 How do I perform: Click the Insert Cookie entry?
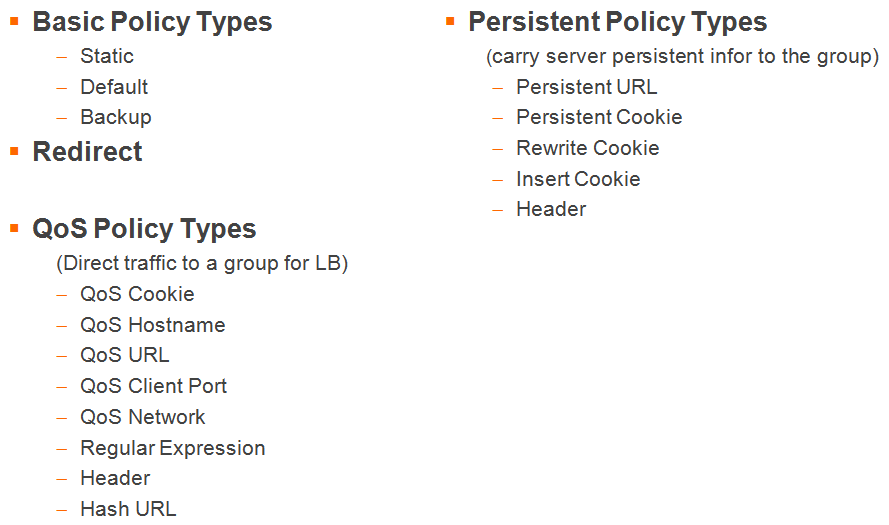578,179
